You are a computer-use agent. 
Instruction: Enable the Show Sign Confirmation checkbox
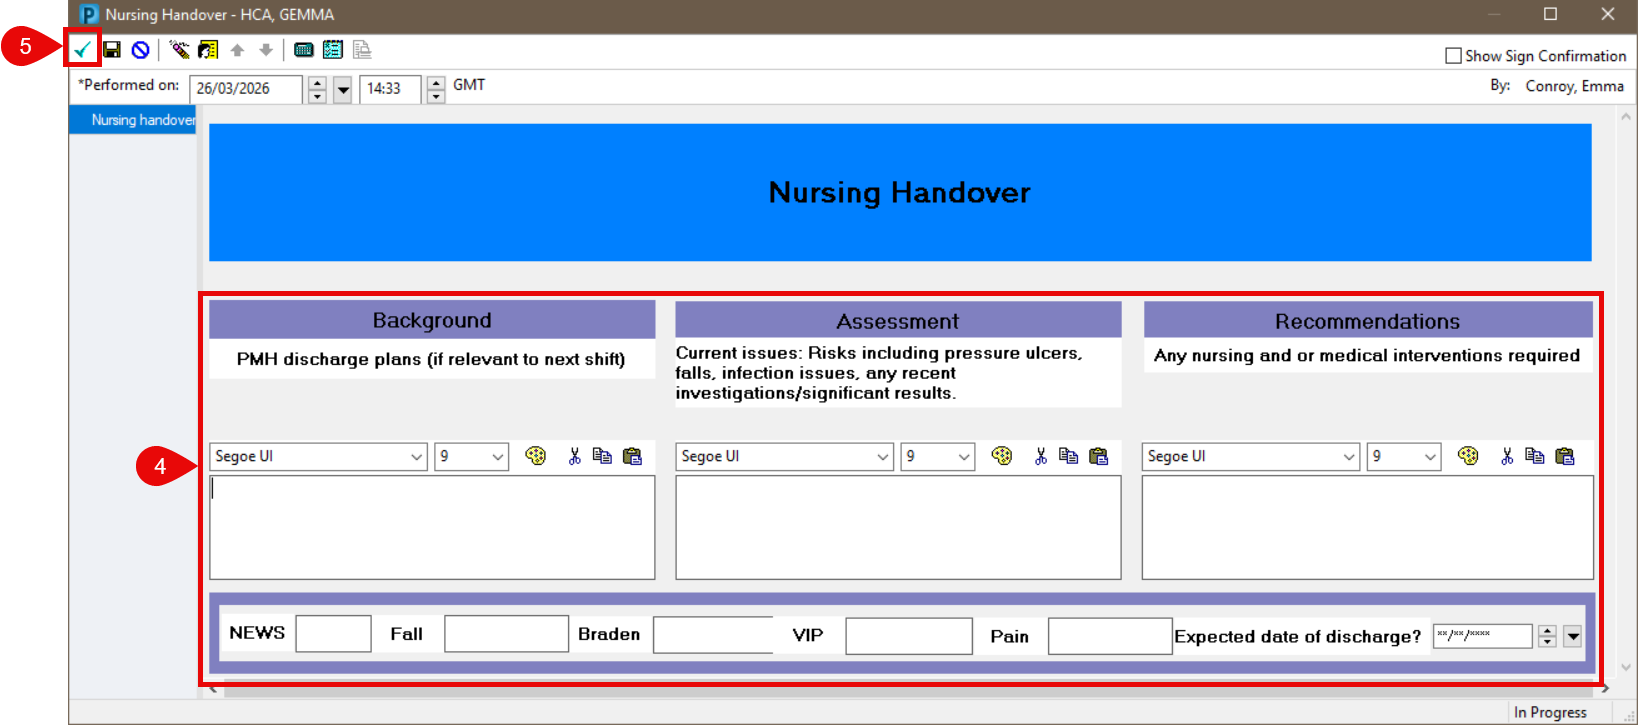(1453, 56)
